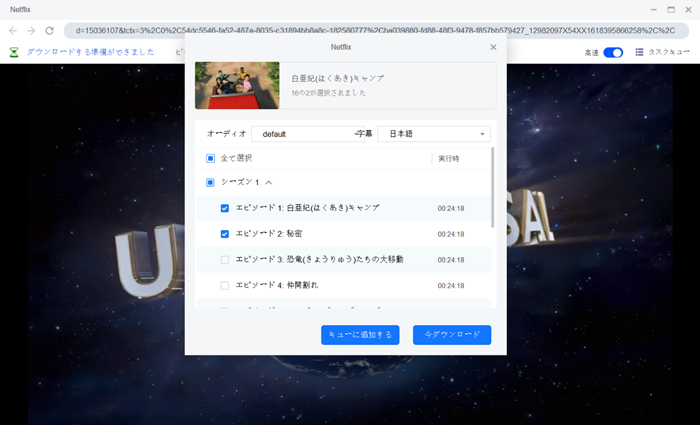
Task: Collapse the シーズン 1 chevron
Action: (x=269, y=182)
